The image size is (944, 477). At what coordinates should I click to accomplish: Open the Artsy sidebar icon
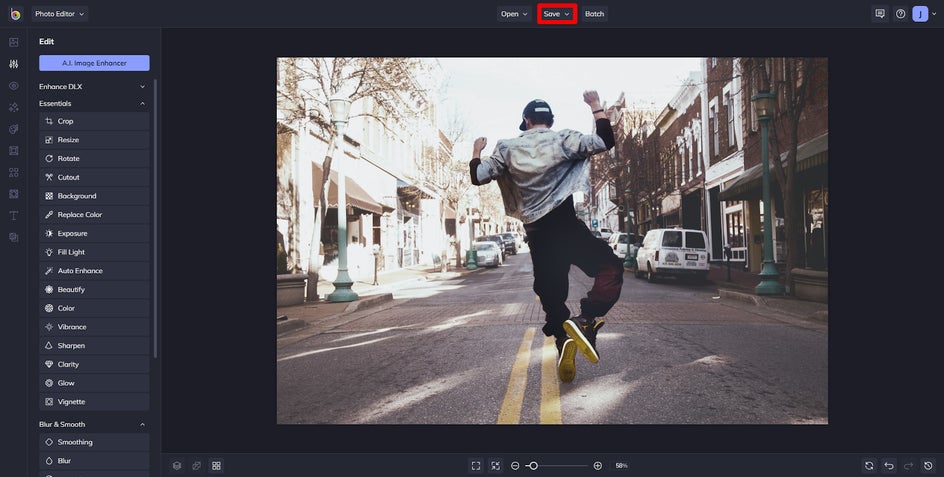14,129
